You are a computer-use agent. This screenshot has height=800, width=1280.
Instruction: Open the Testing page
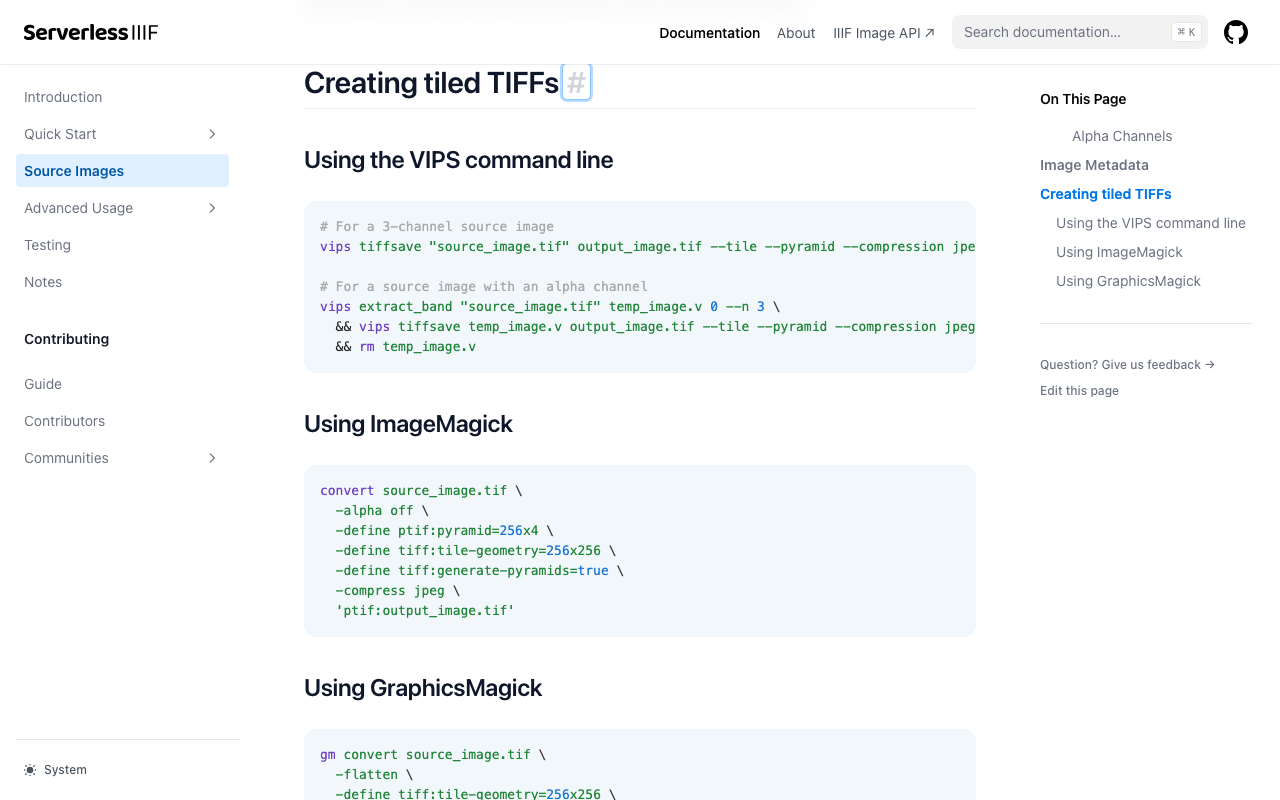(47, 245)
